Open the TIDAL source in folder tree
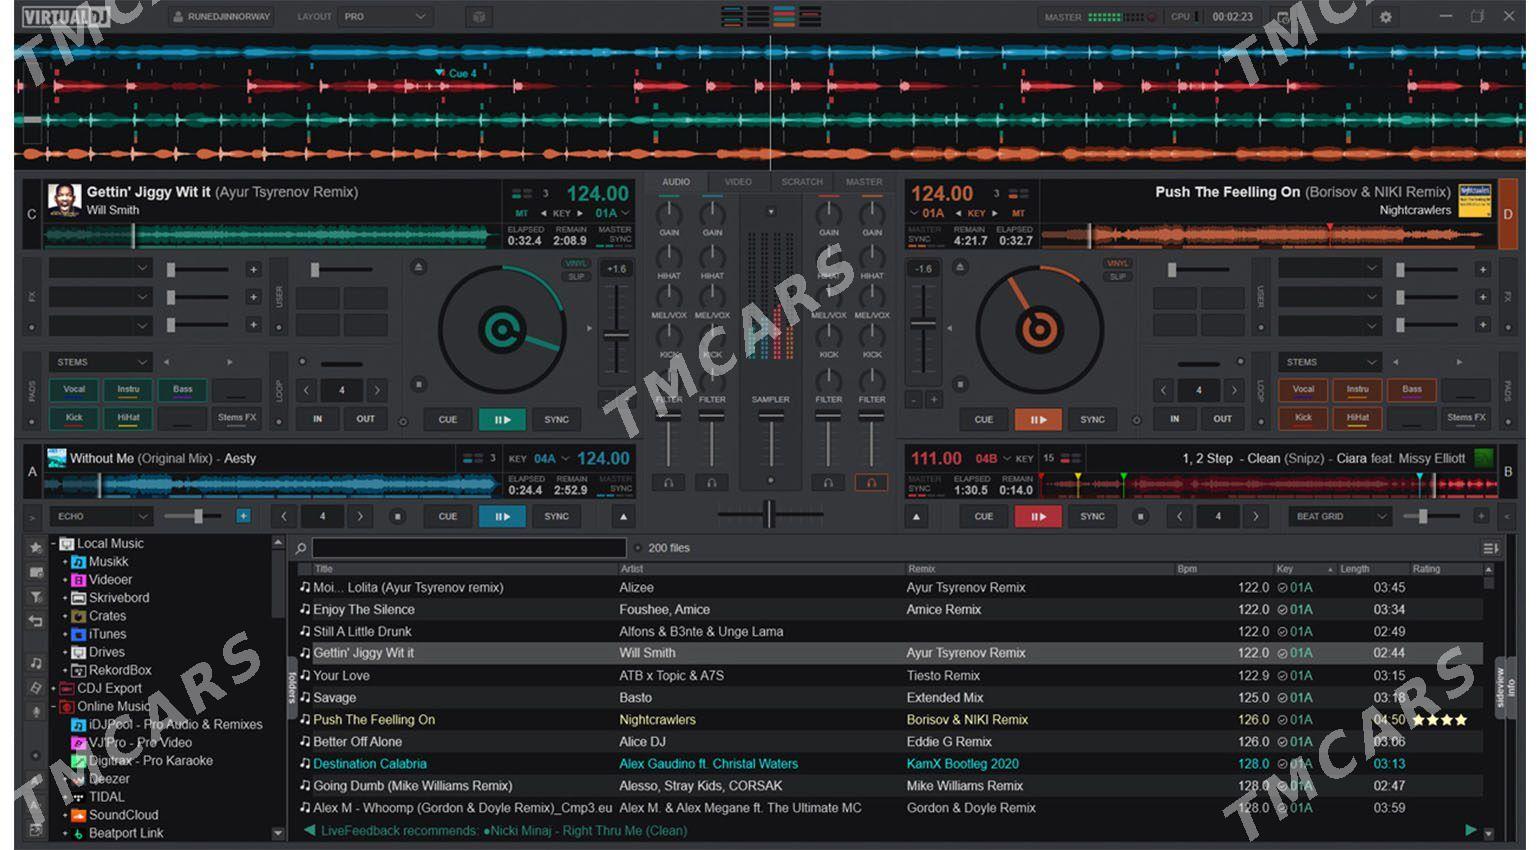Screen dimensions: 1540x850 [x=106, y=797]
